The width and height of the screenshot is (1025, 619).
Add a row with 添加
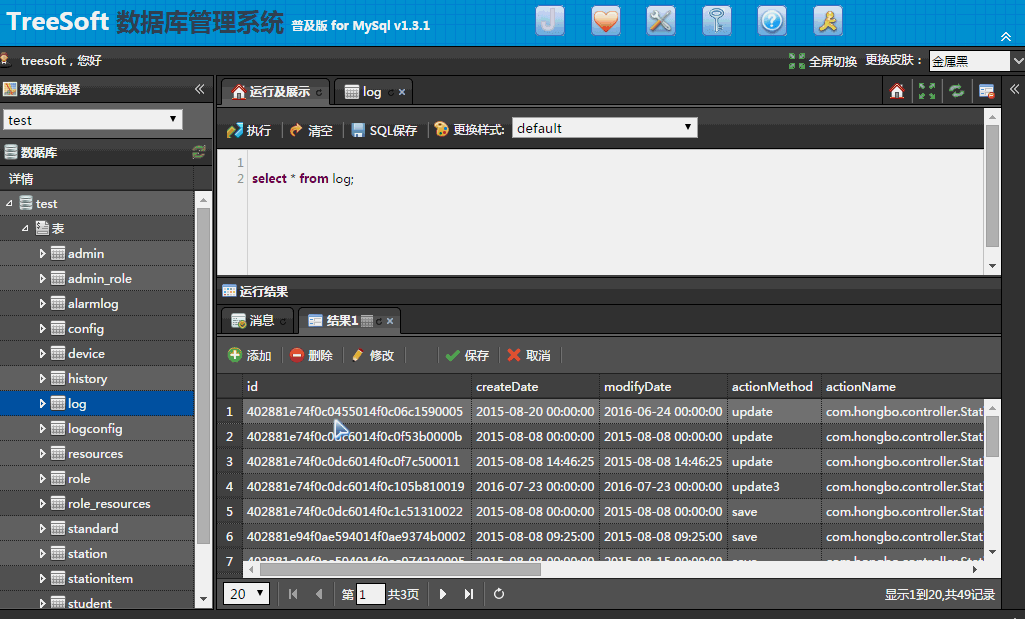point(249,355)
